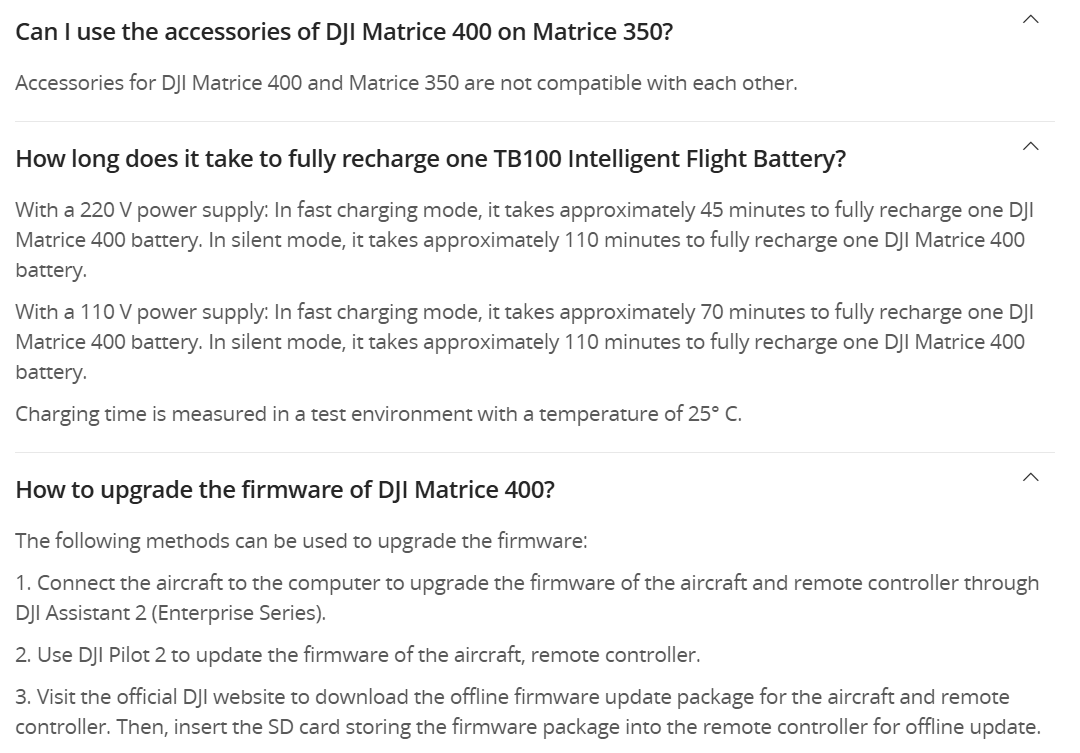Click the answer about accessories not being compatible
Image resolution: width=1080 pixels, height=753 pixels.
click(x=406, y=83)
